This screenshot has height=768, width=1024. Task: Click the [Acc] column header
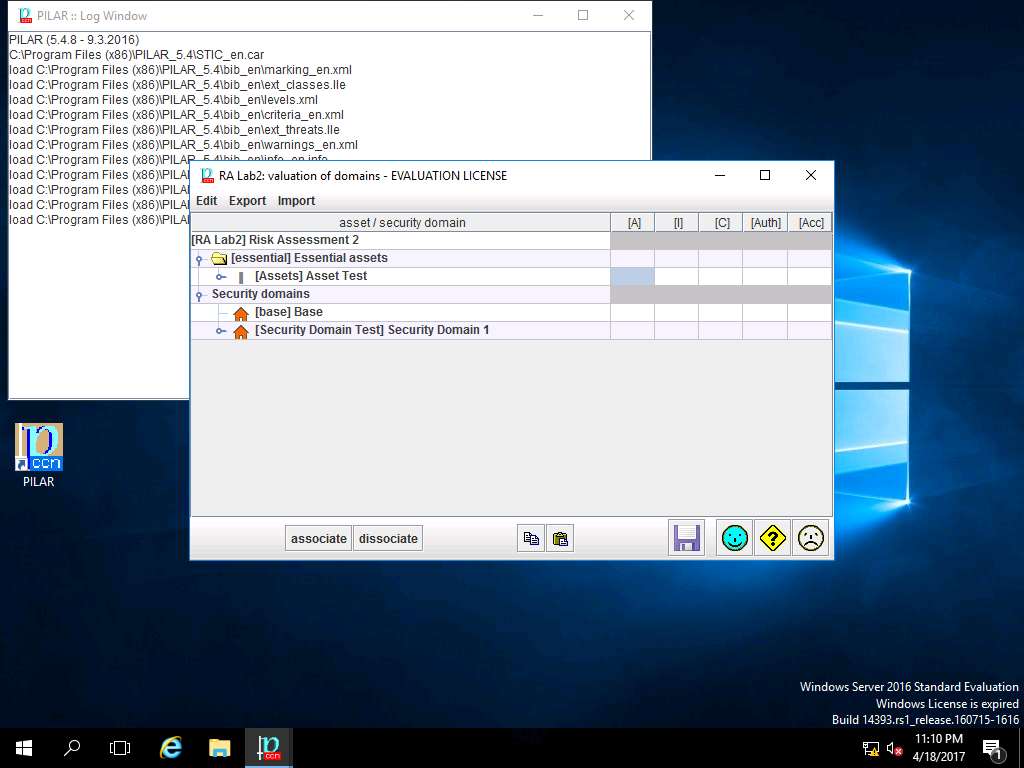tap(810, 223)
